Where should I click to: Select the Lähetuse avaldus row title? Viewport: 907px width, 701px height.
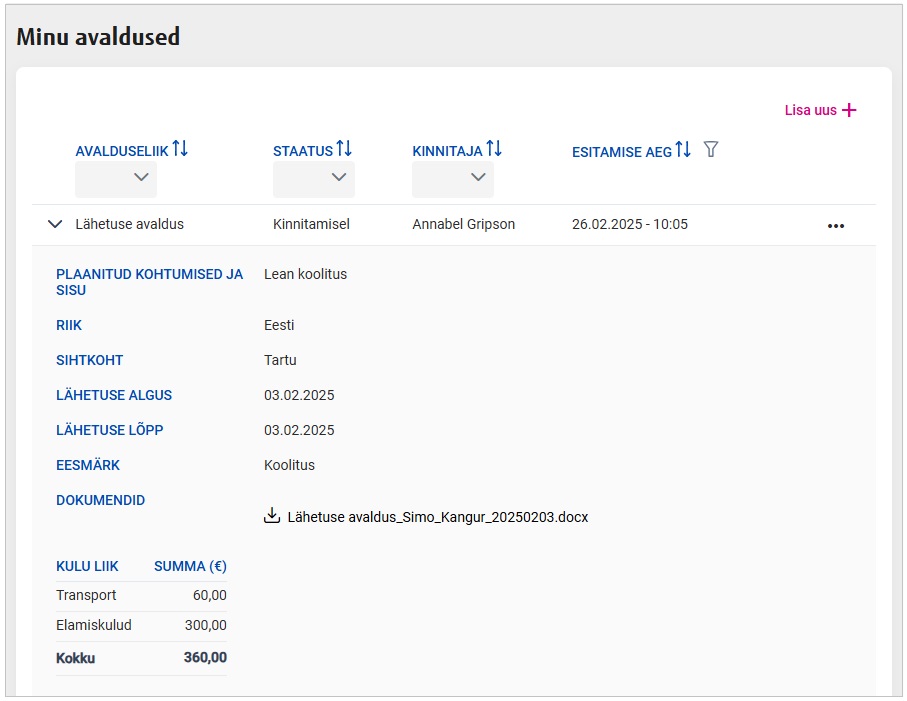coord(130,224)
